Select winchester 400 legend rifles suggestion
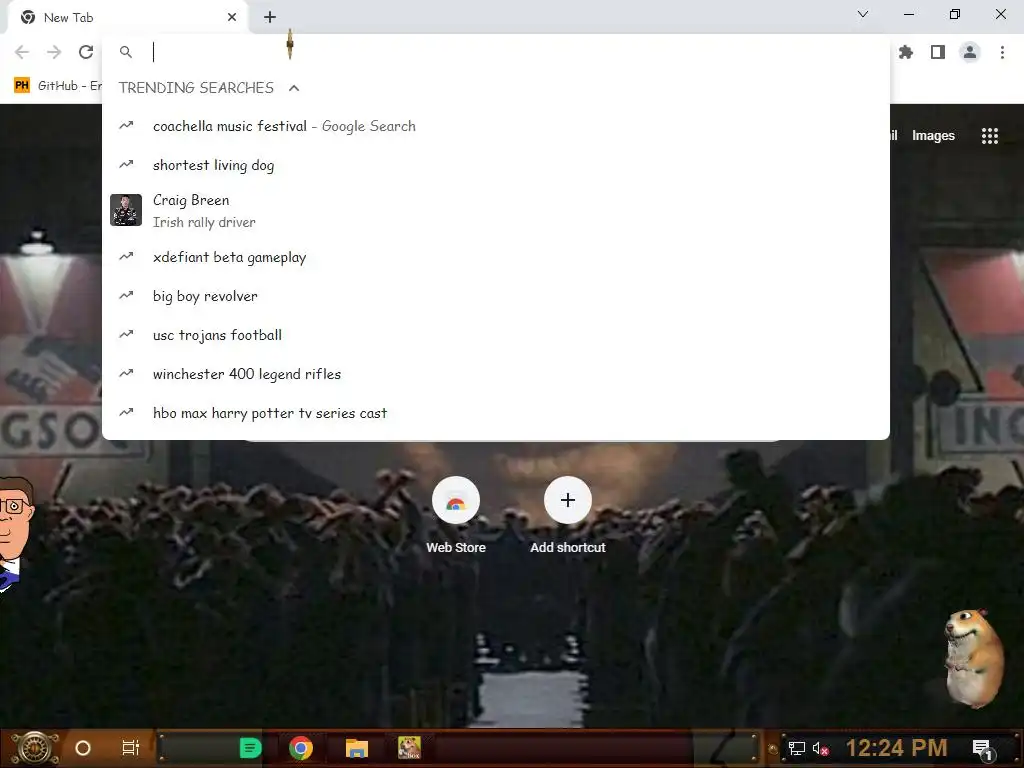1024x768 pixels. pyautogui.click(x=496, y=374)
